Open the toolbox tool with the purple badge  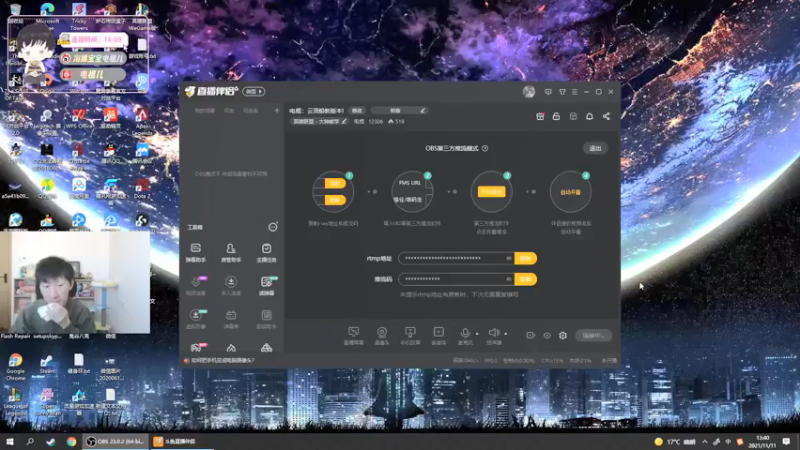click(196, 285)
